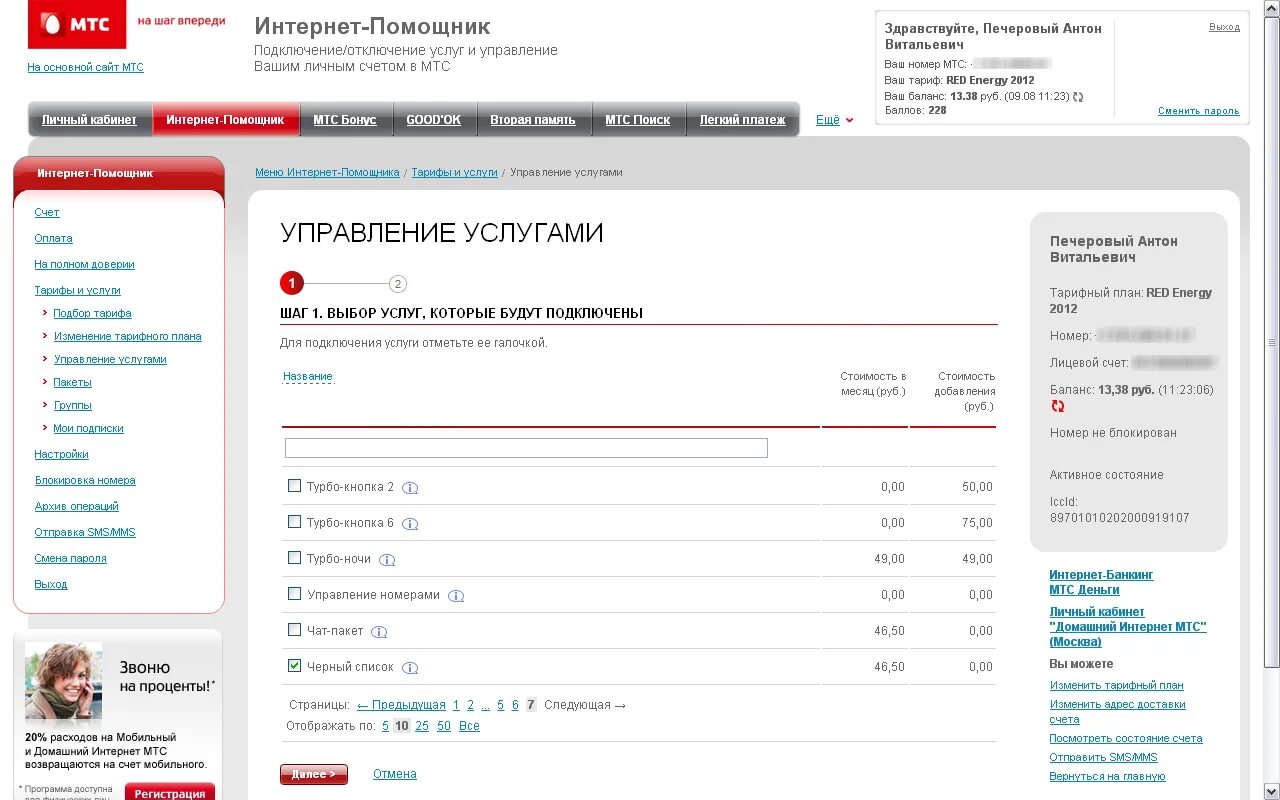Check the Турбо-кнопка 2 checkbox

294,486
